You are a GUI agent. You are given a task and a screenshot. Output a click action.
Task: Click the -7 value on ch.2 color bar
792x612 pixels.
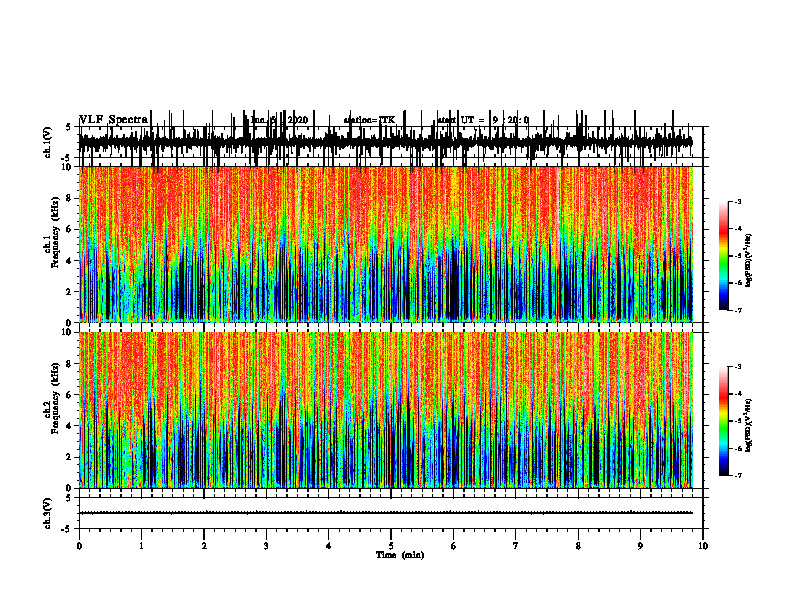click(x=737, y=476)
